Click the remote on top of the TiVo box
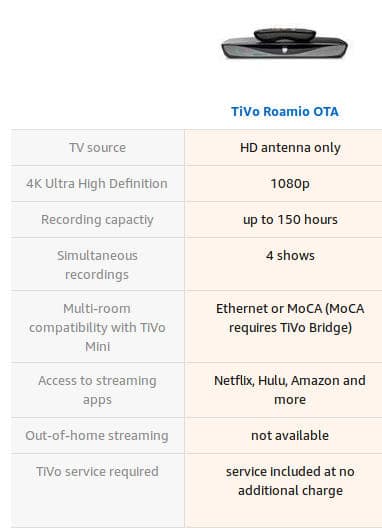 point(285,35)
